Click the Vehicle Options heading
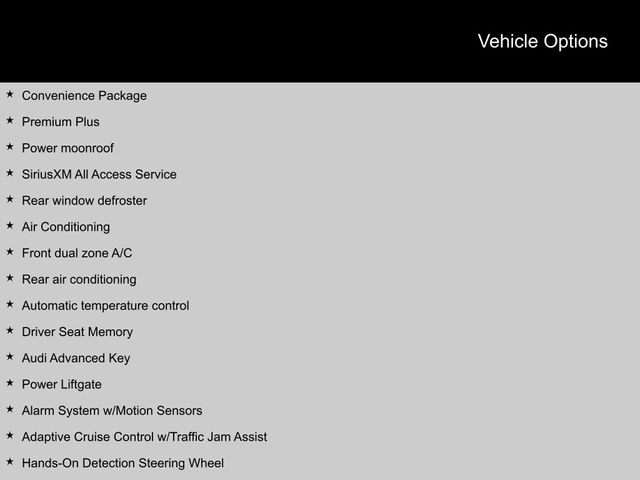 542,41
